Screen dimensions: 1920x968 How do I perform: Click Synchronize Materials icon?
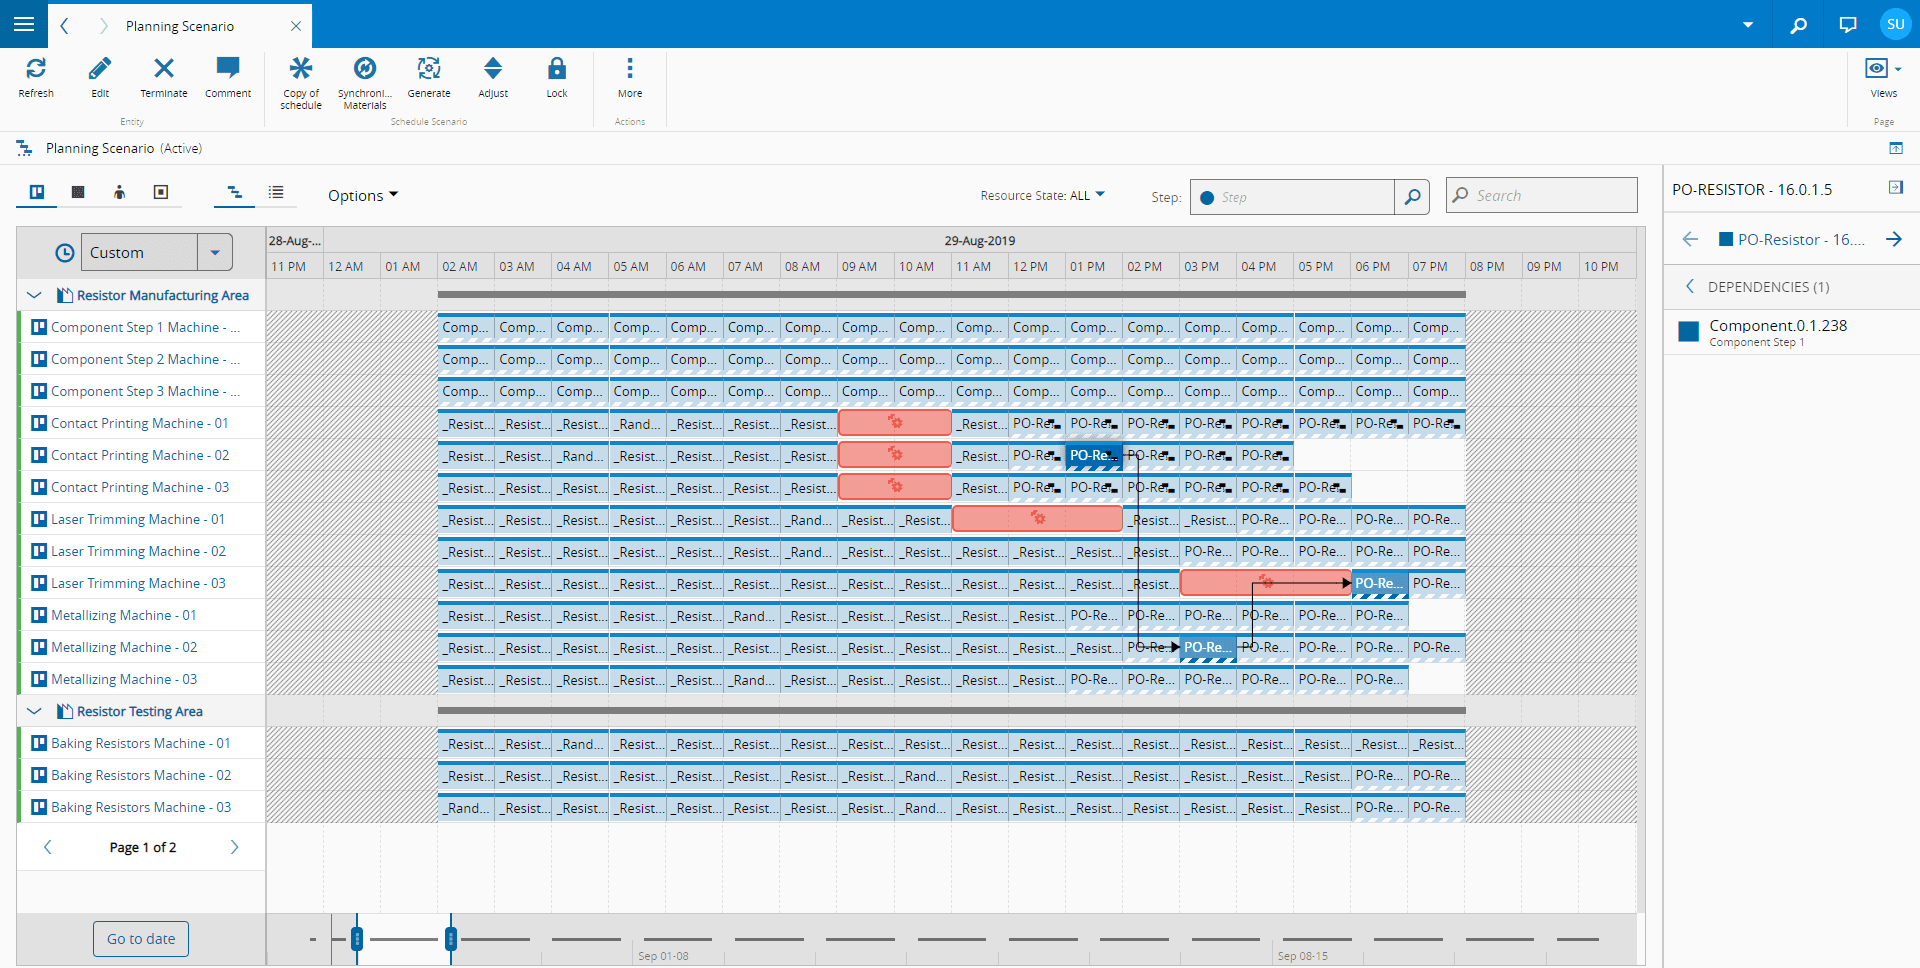point(365,69)
